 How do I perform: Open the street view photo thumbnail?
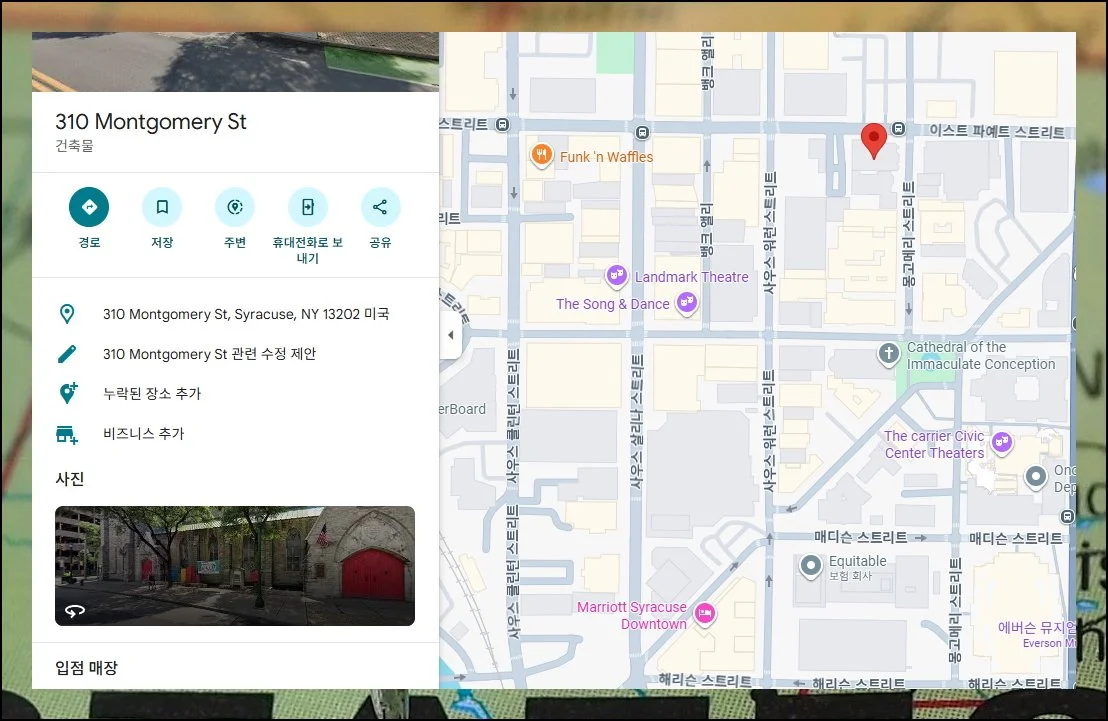[x=235, y=565]
